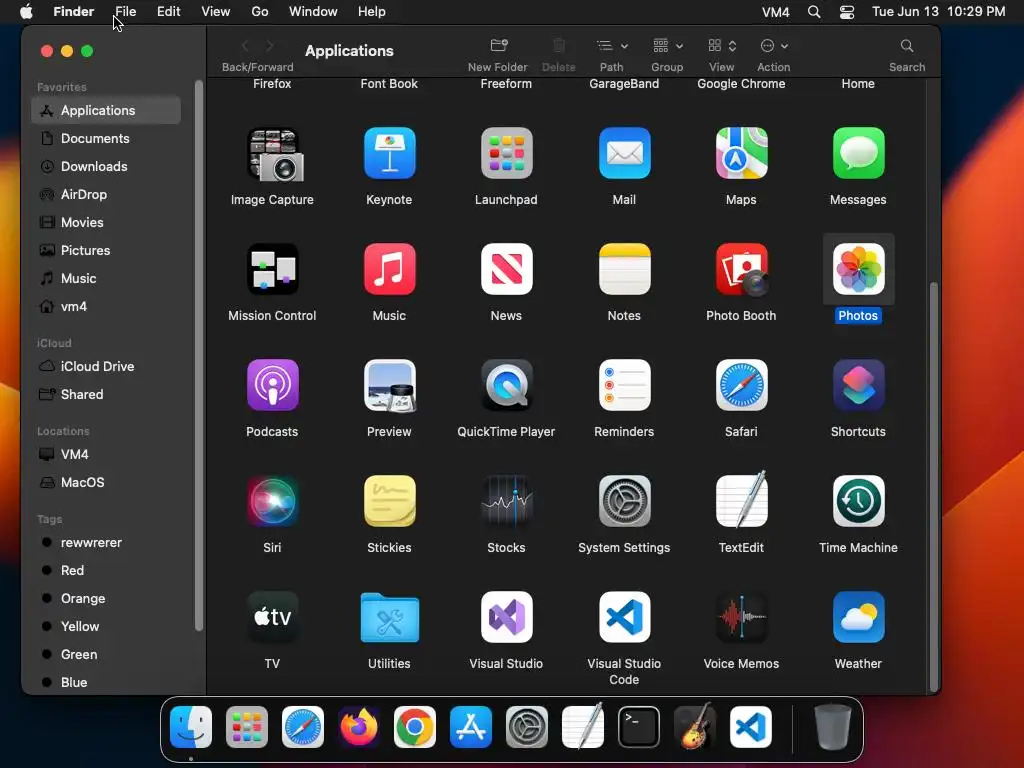This screenshot has width=1024, height=768.
Task: Open the View menu in menu bar
Action: [x=216, y=12]
